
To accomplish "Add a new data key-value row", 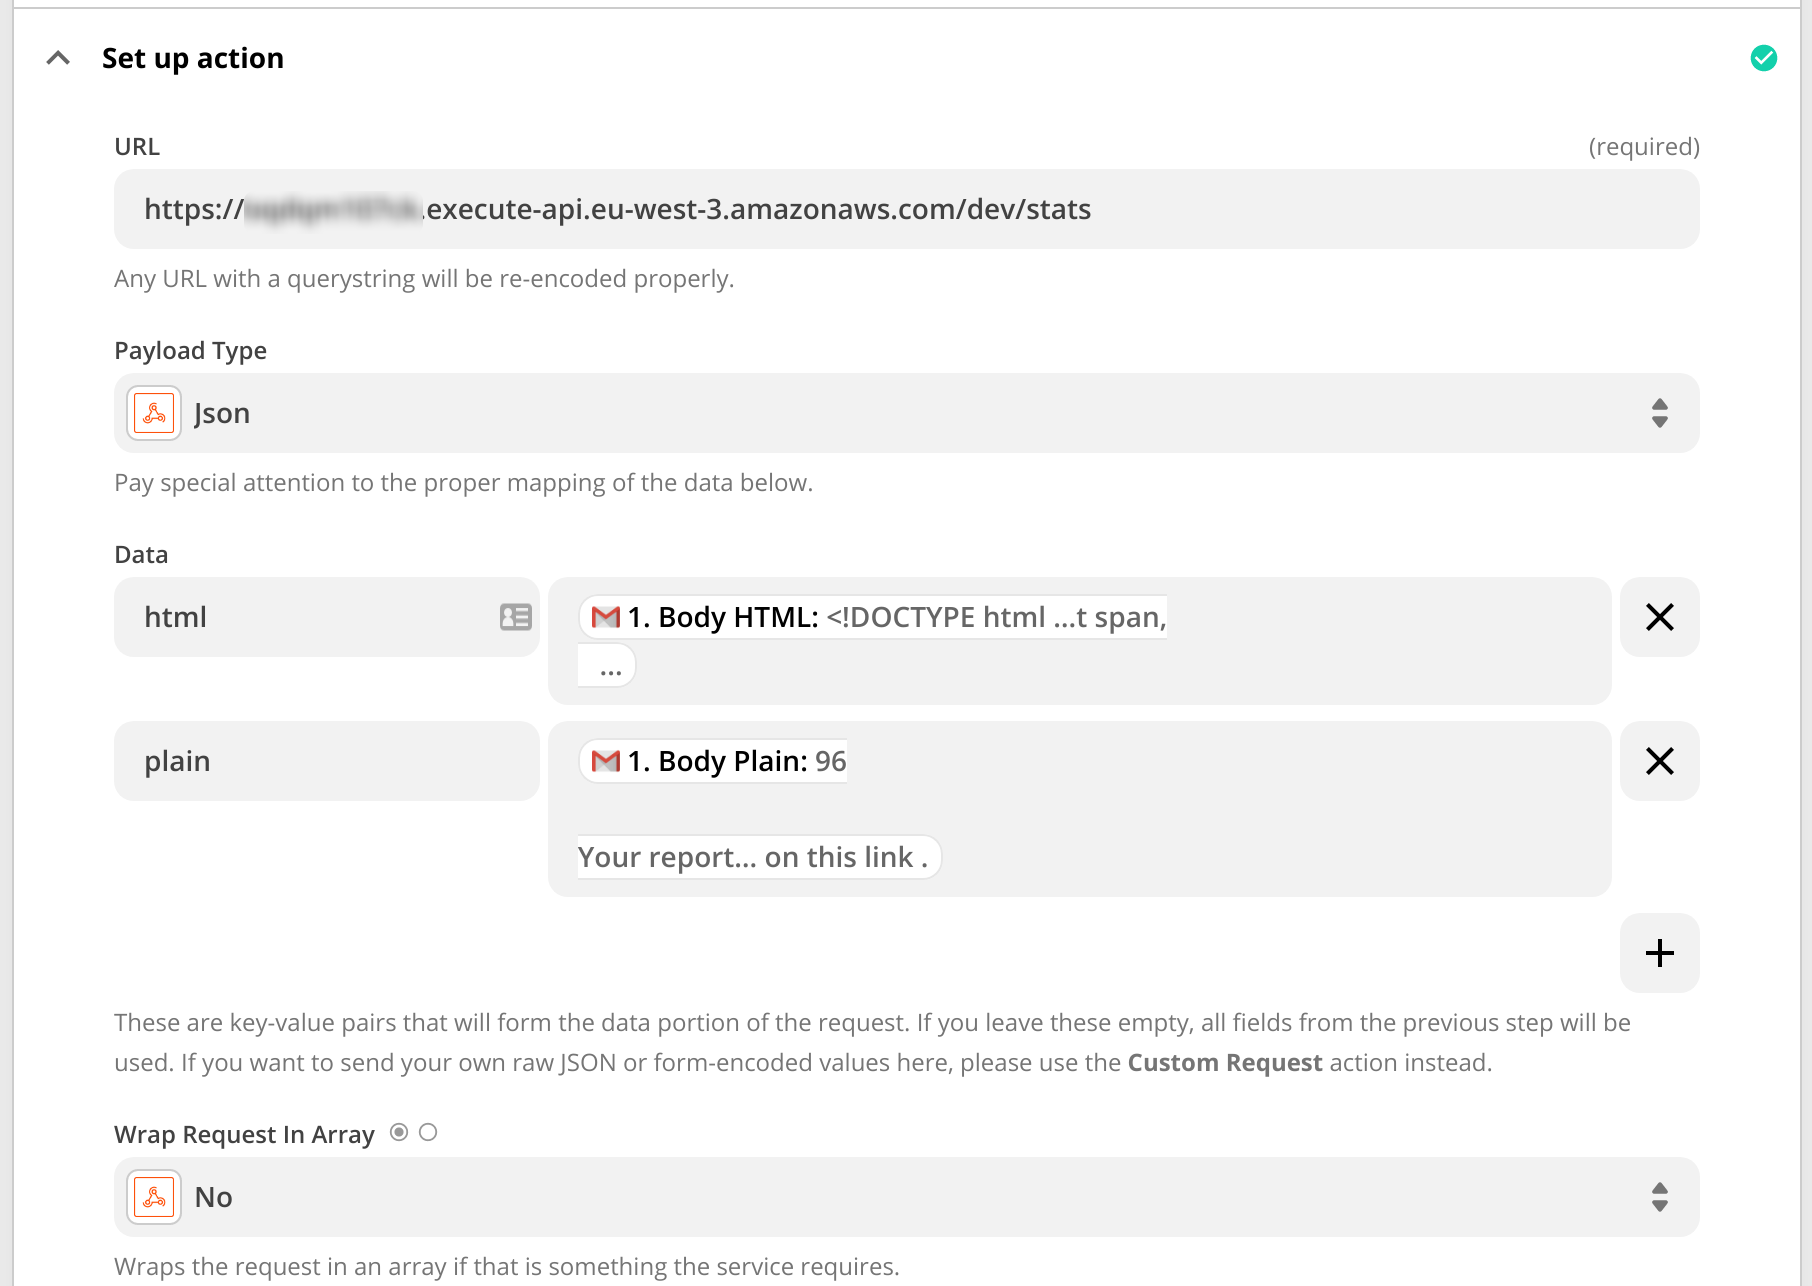I will point(1659,953).
